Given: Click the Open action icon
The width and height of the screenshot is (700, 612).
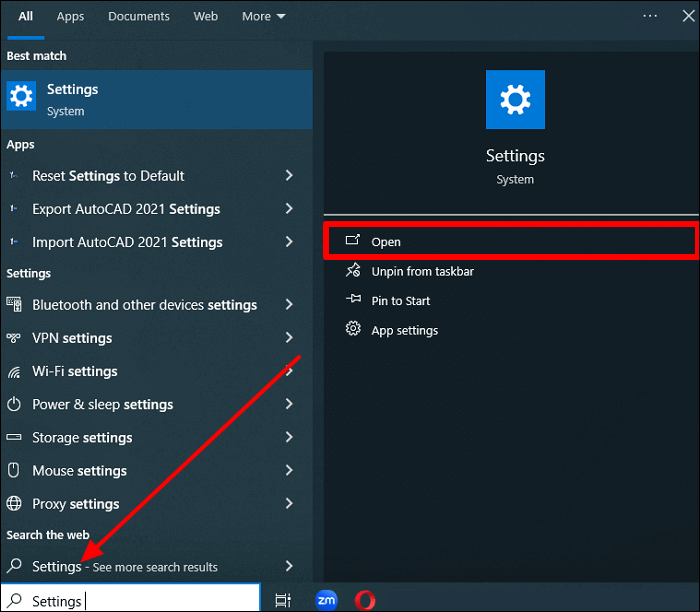Looking at the screenshot, I should [x=353, y=240].
